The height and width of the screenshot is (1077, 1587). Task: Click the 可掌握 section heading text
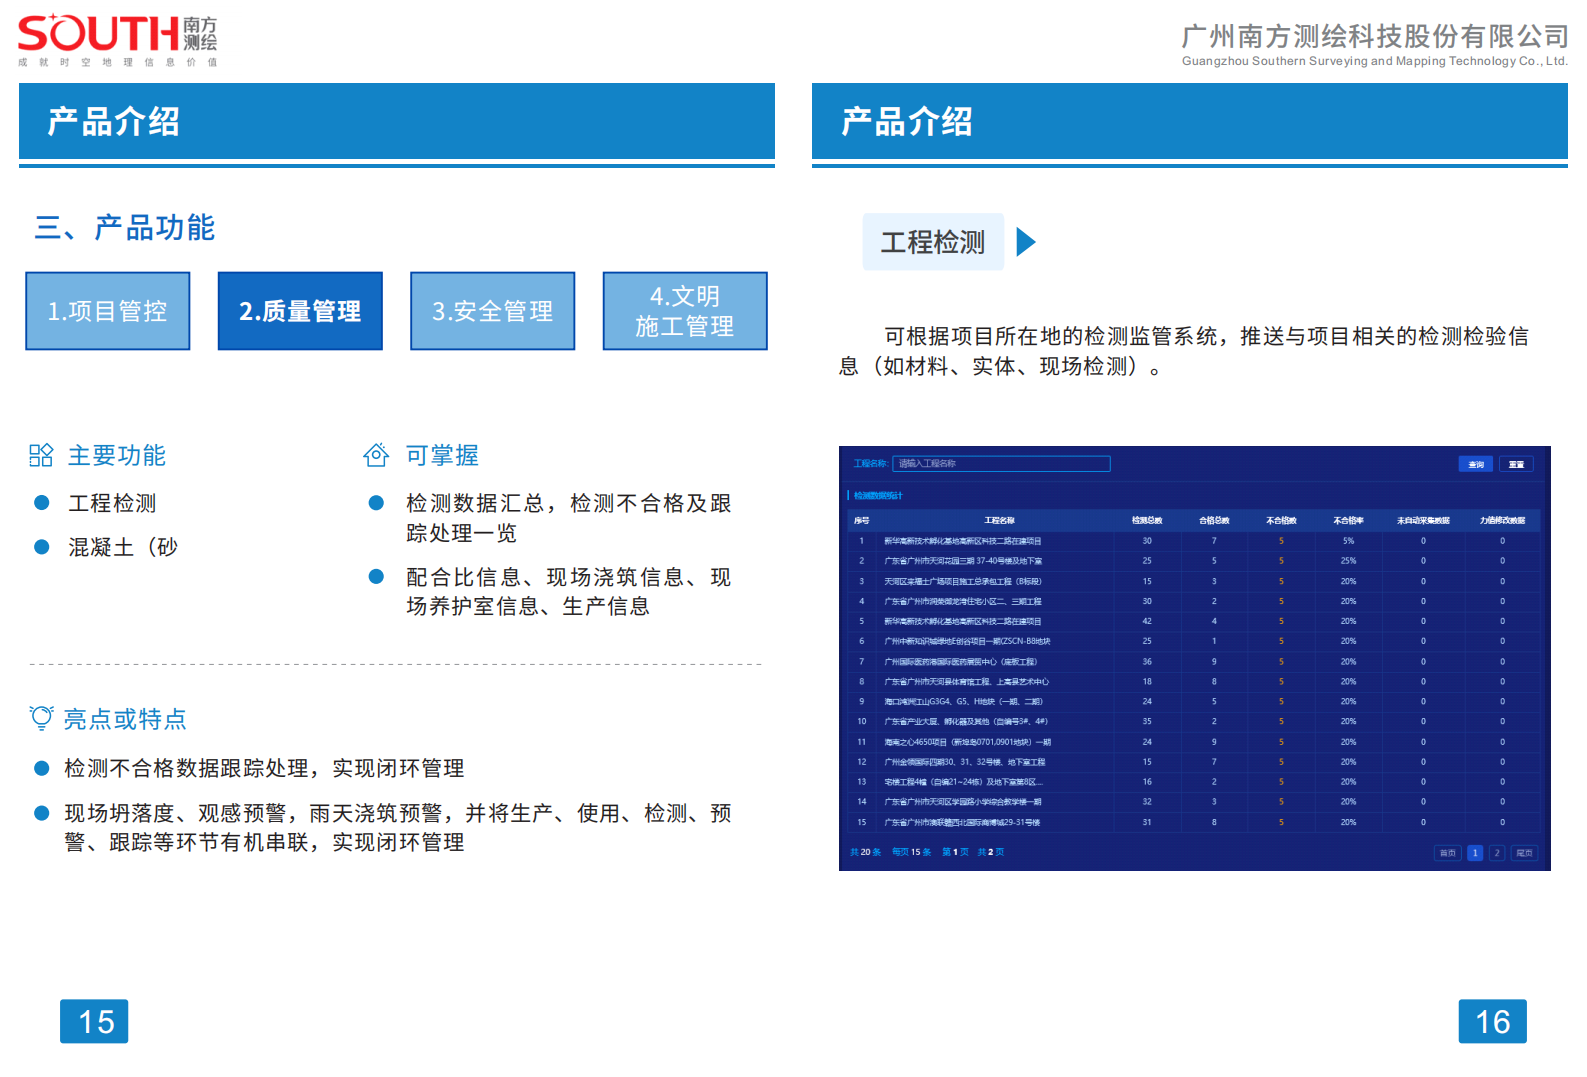point(442,456)
